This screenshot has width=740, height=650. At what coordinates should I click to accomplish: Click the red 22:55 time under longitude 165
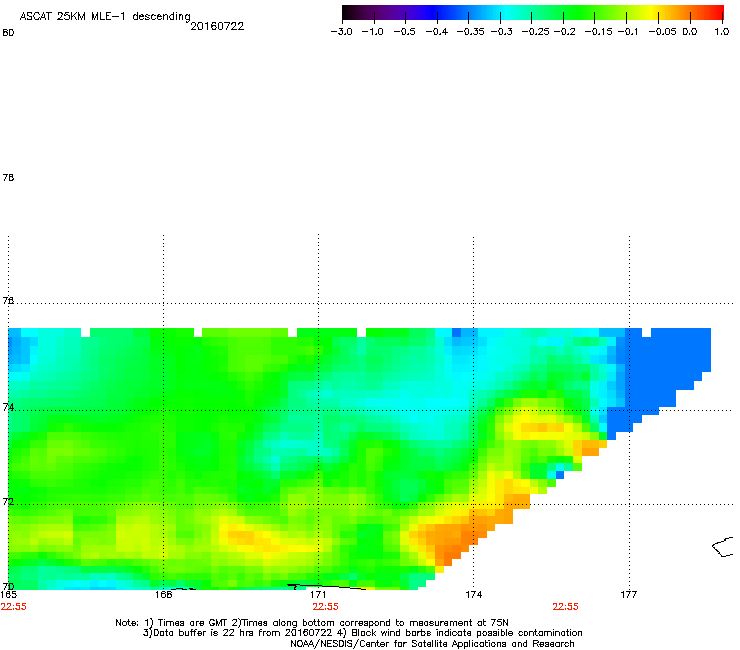pyautogui.click(x=14, y=607)
